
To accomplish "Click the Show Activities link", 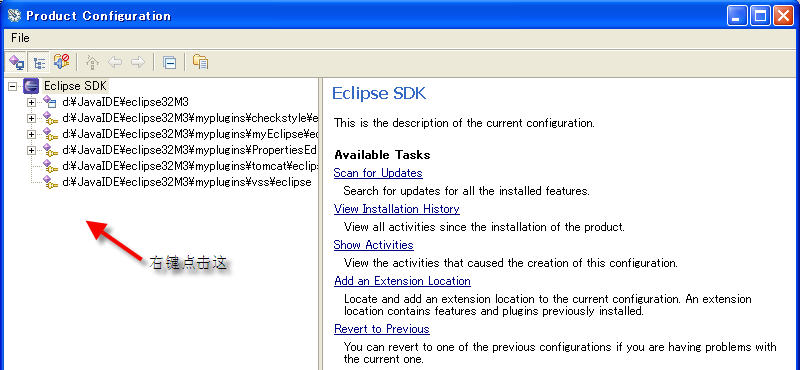I will 373,245.
